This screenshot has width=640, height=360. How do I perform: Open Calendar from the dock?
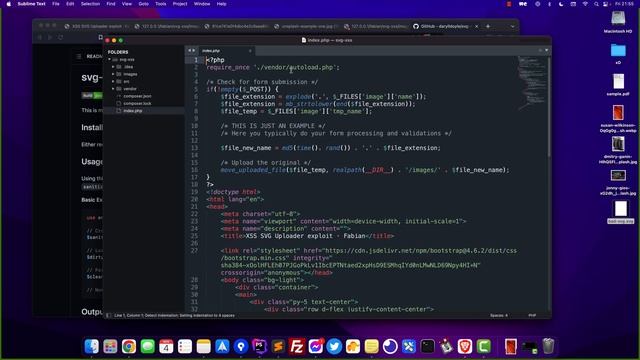tap(166, 347)
